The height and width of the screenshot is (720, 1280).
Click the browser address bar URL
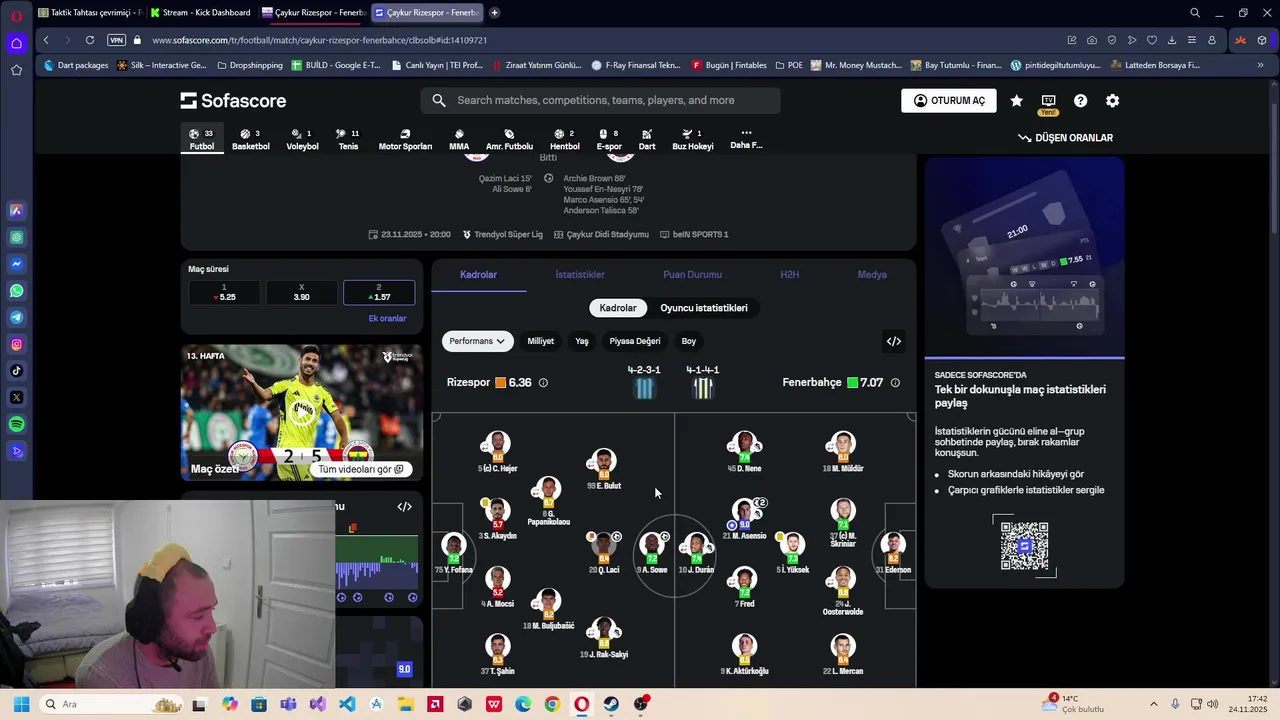point(320,40)
